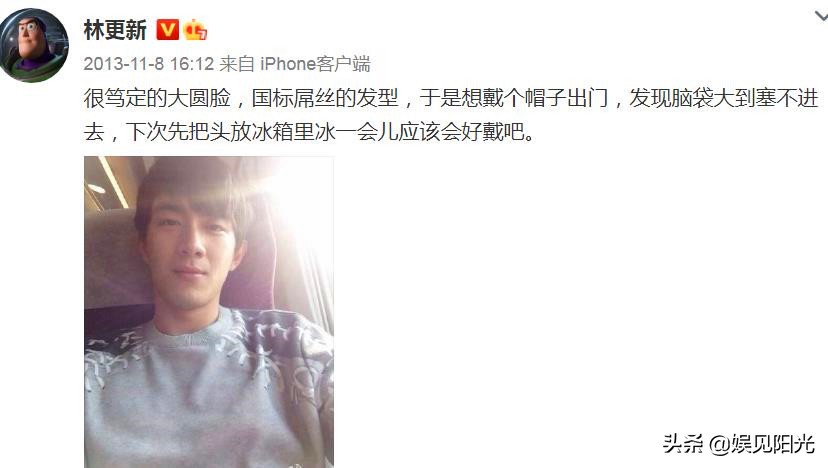
Task: Open the 2013-11-8 16:12 timestamp link
Action: [x=148, y=64]
